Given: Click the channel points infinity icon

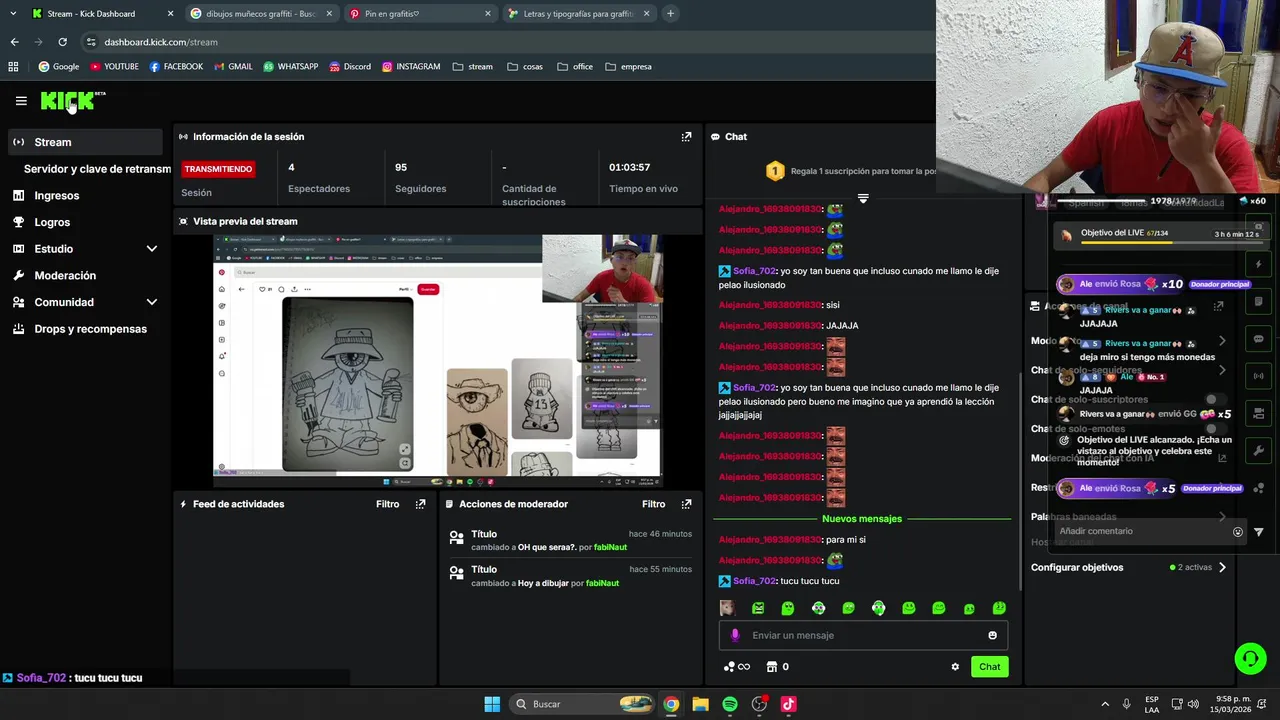Looking at the screenshot, I should click(x=737, y=667).
